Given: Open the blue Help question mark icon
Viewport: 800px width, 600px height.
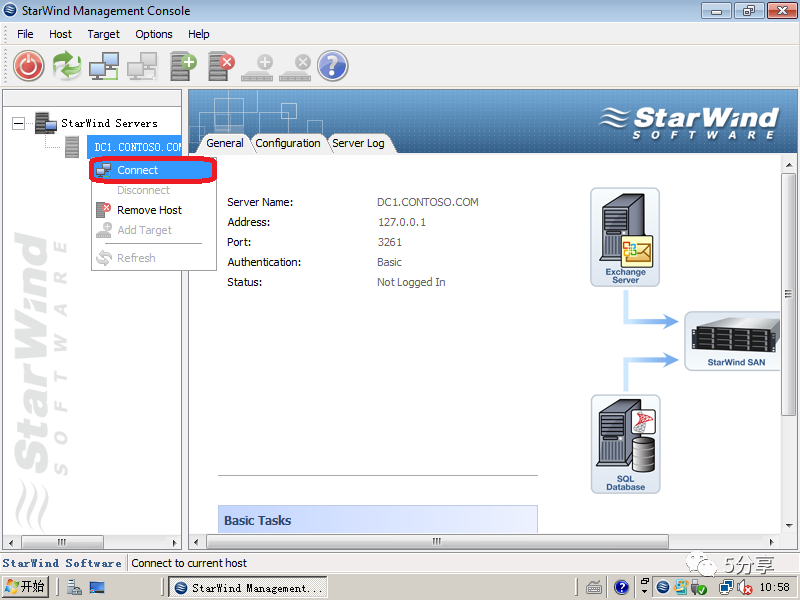Looking at the screenshot, I should [333, 66].
